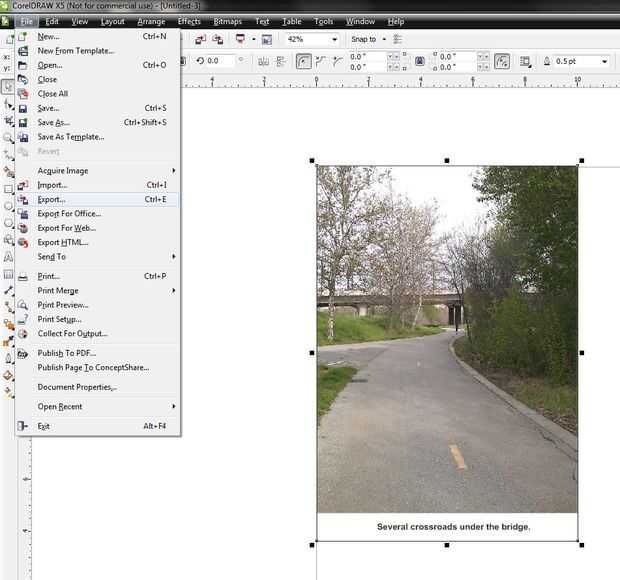620x580 pixels.
Task: Toggle relative corner scaling button
Action: click(502, 61)
